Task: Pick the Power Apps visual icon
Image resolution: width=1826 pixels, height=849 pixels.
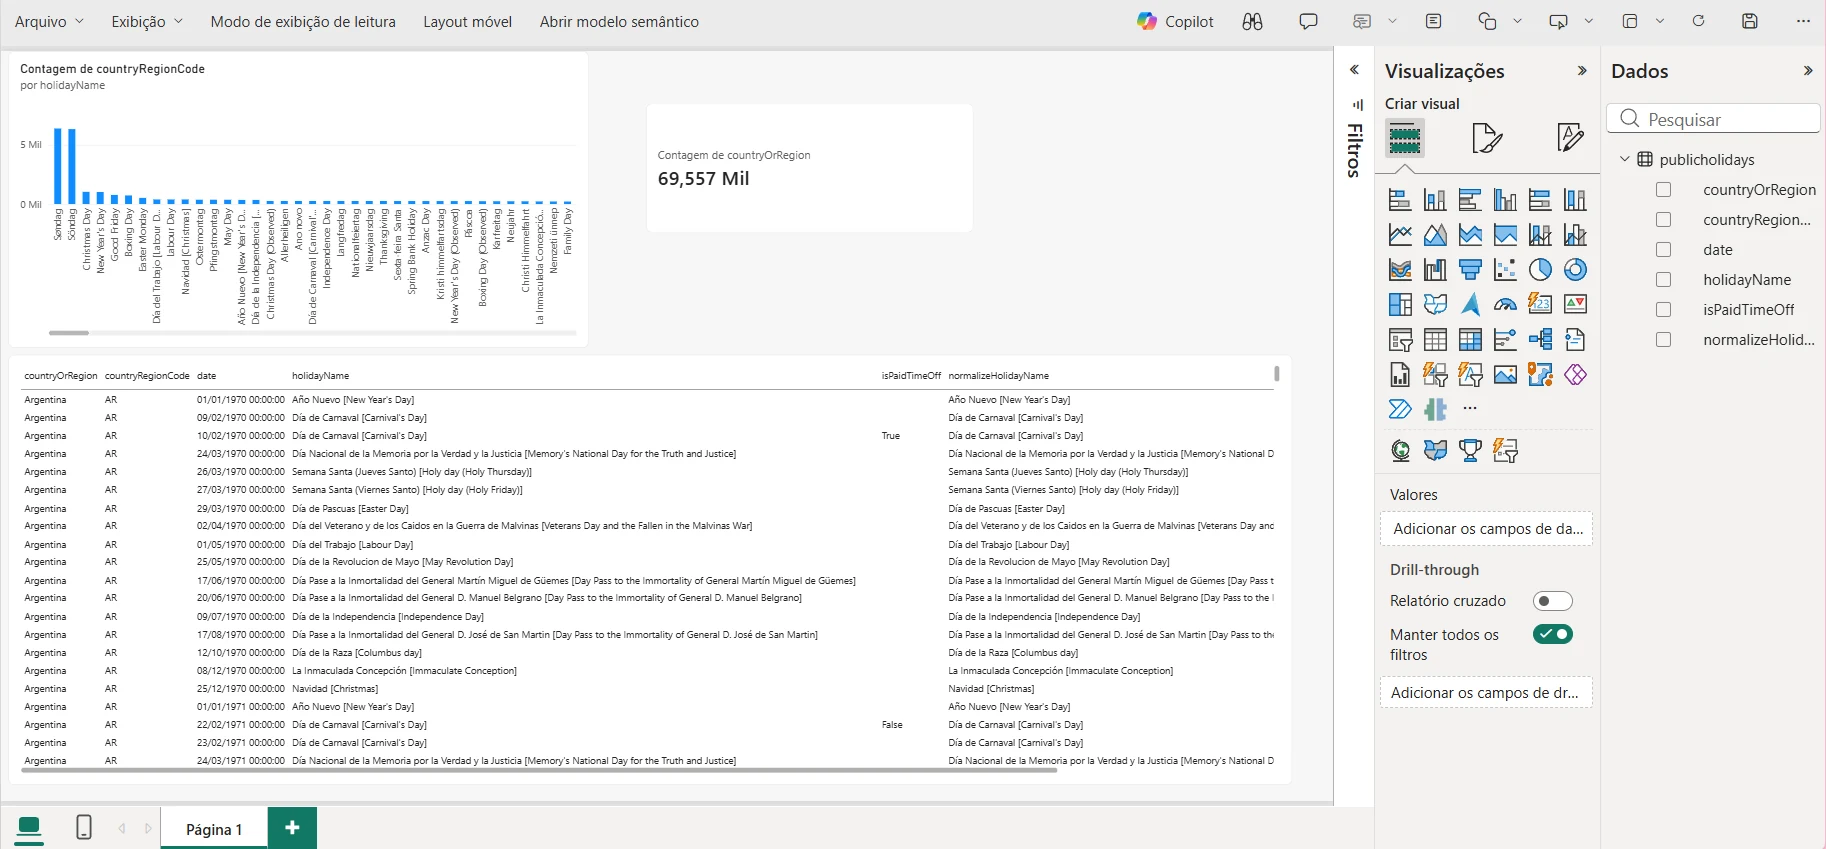Action: click(1575, 375)
